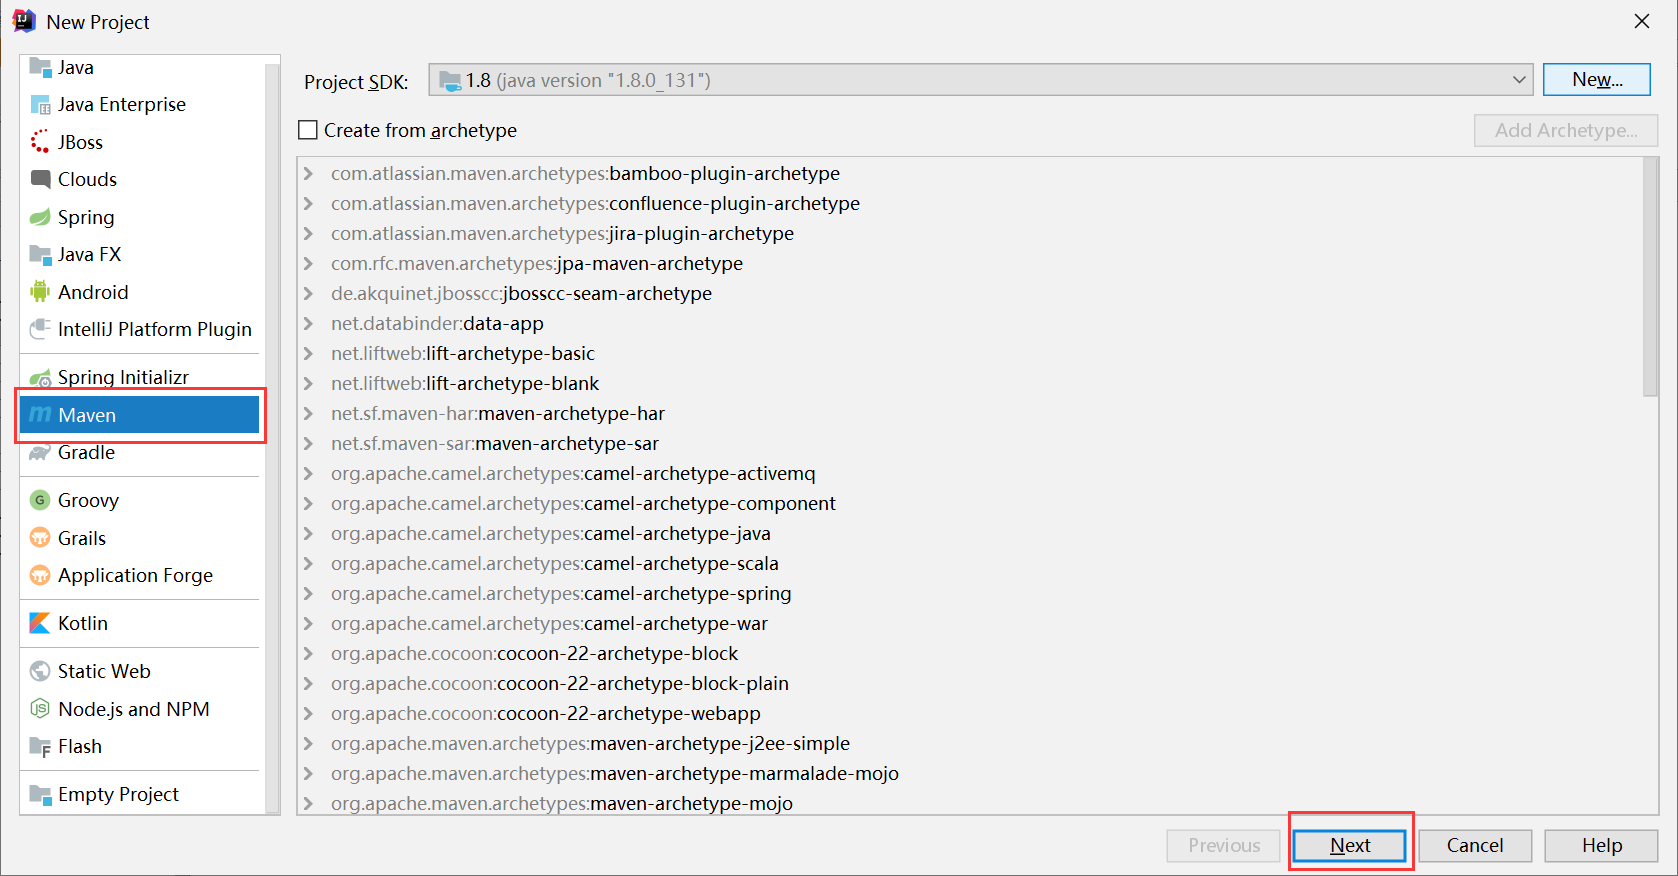Choose the Spring project type label
Image resolution: width=1678 pixels, height=876 pixels.
tap(86, 217)
